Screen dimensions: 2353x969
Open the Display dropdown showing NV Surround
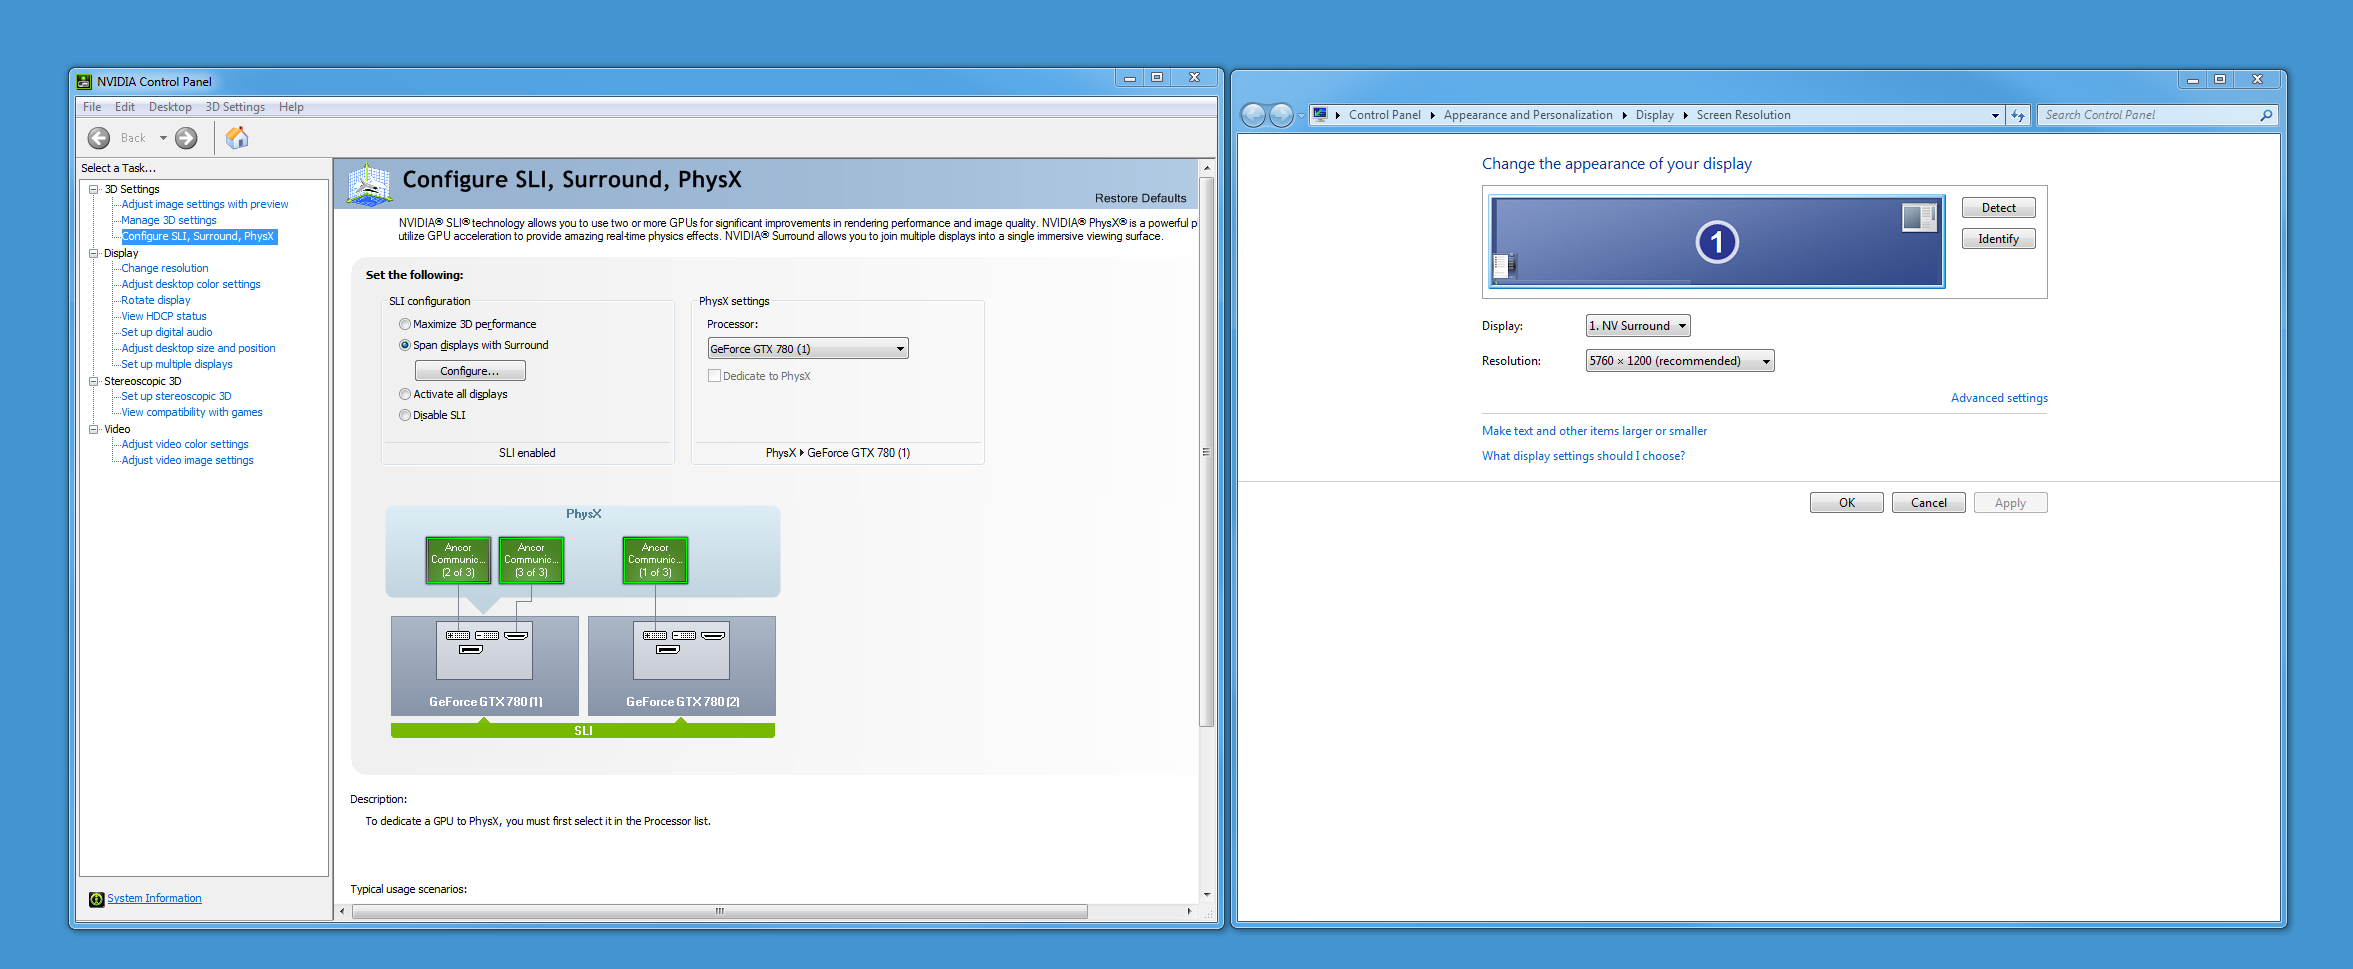point(1638,326)
